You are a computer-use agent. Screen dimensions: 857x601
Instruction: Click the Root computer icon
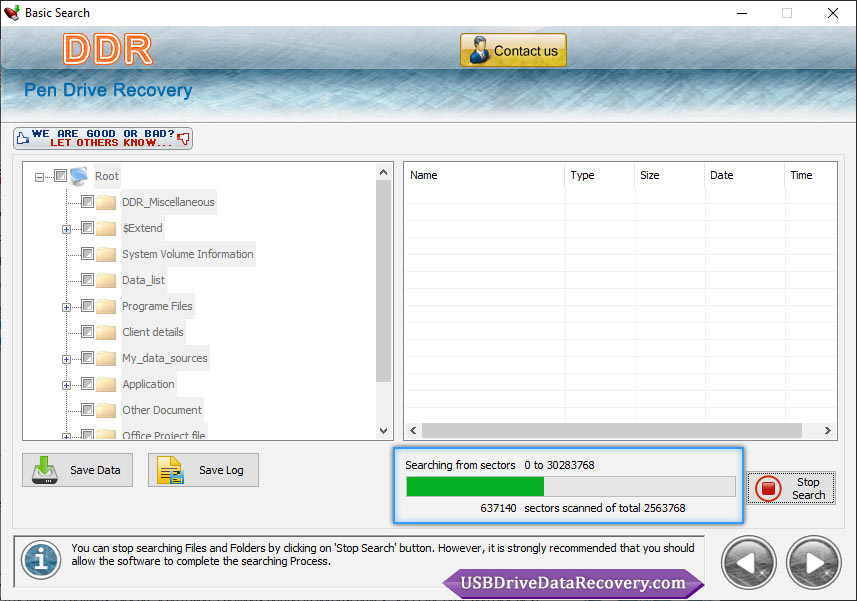pyautogui.click(x=79, y=176)
